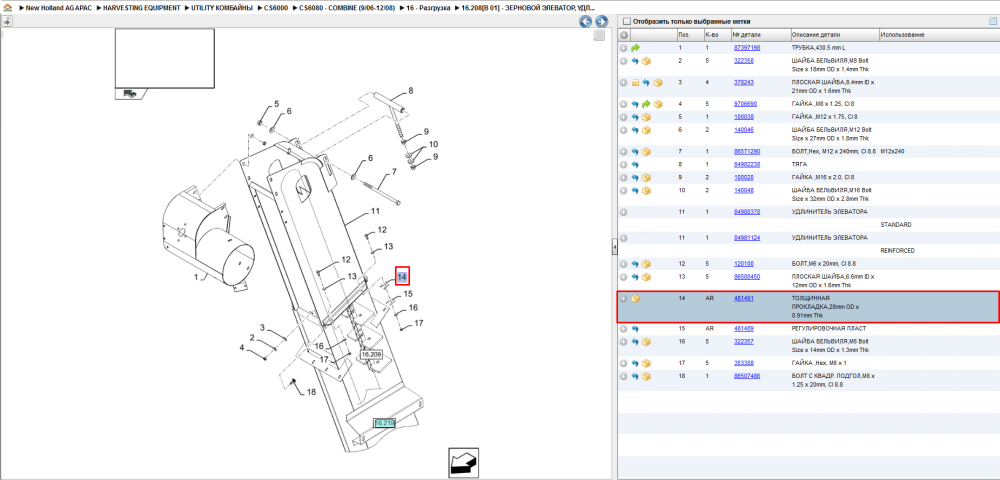This screenshot has width=1000, height=480.
Task: Select callout 14 in the diagram
Action: pyautogui.click(x=402, y=277)
